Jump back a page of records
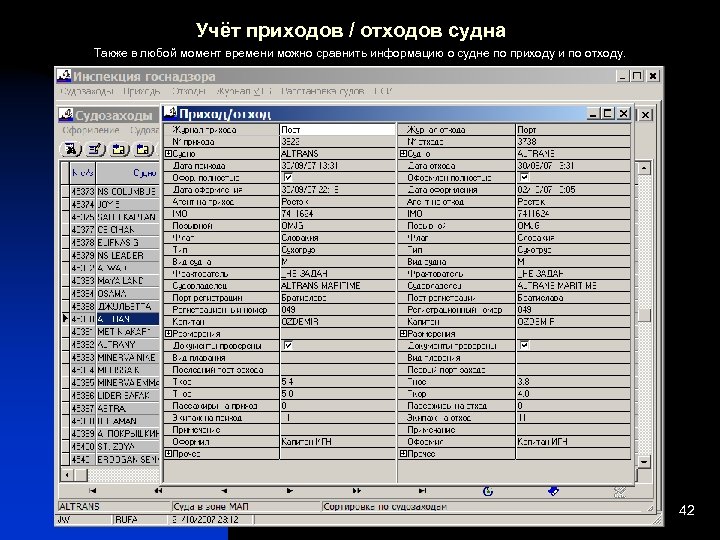 pos(158,491)
